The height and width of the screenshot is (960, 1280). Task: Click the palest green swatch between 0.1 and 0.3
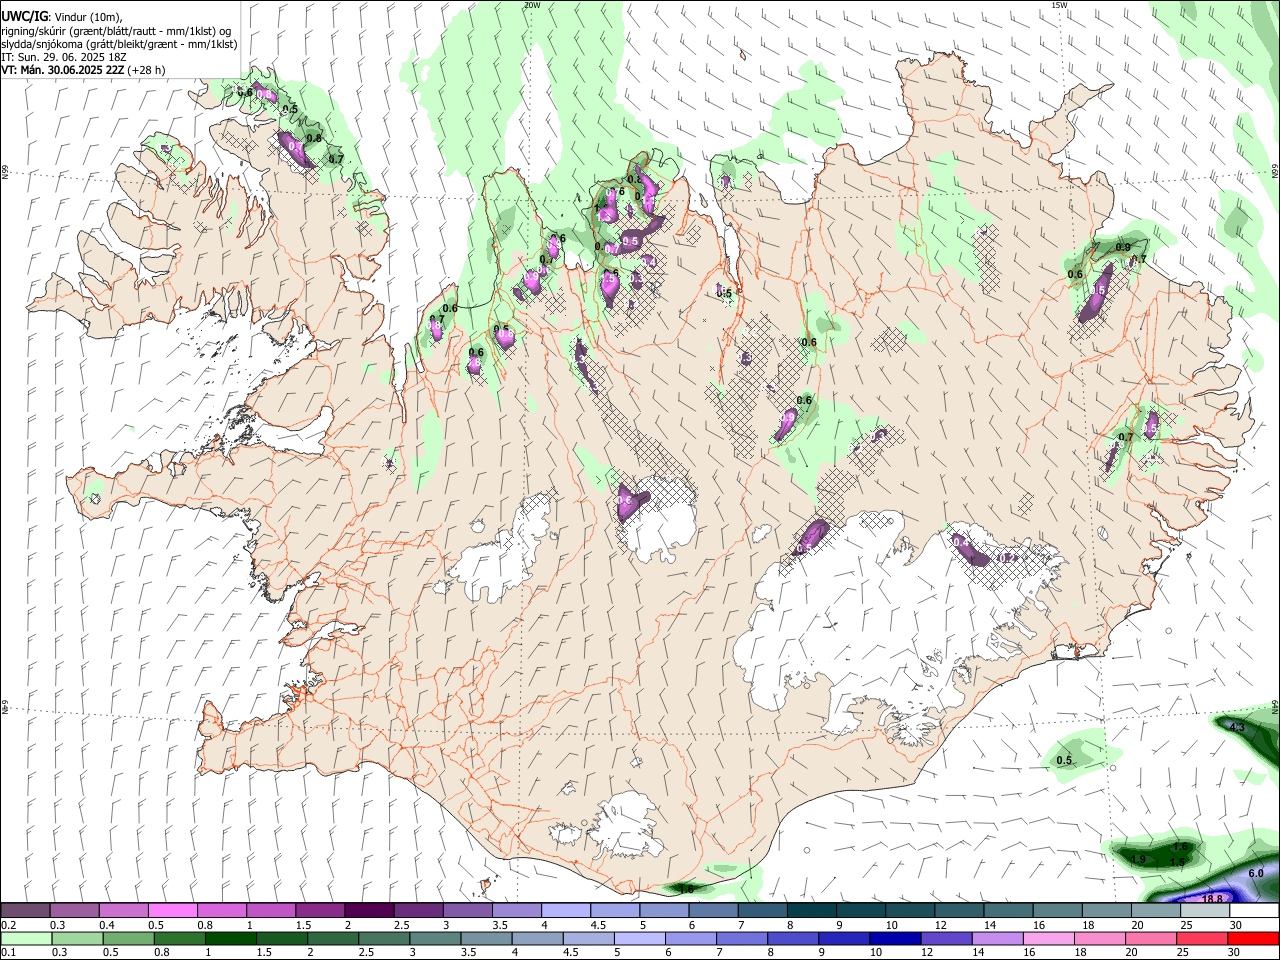[x=25, y=939]
